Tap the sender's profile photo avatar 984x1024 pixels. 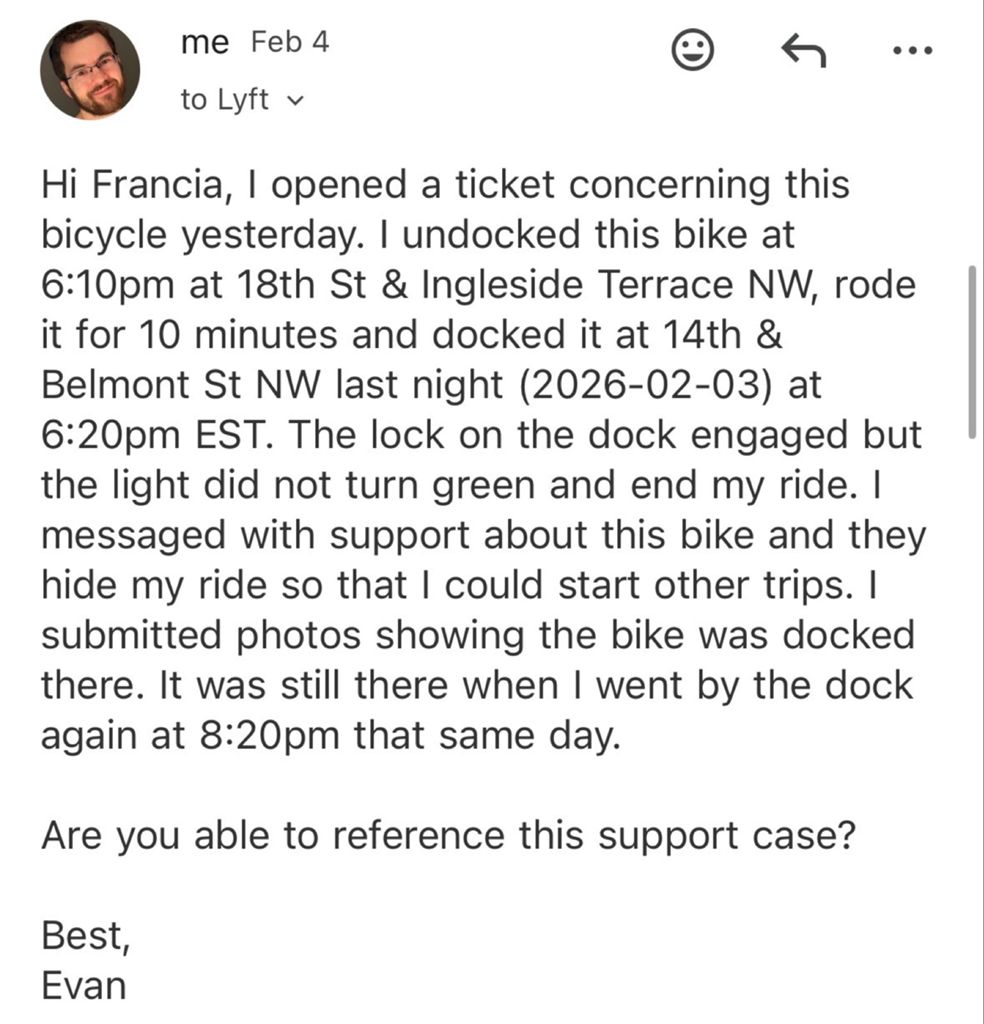pyautogui.click(x=90, y=70)
